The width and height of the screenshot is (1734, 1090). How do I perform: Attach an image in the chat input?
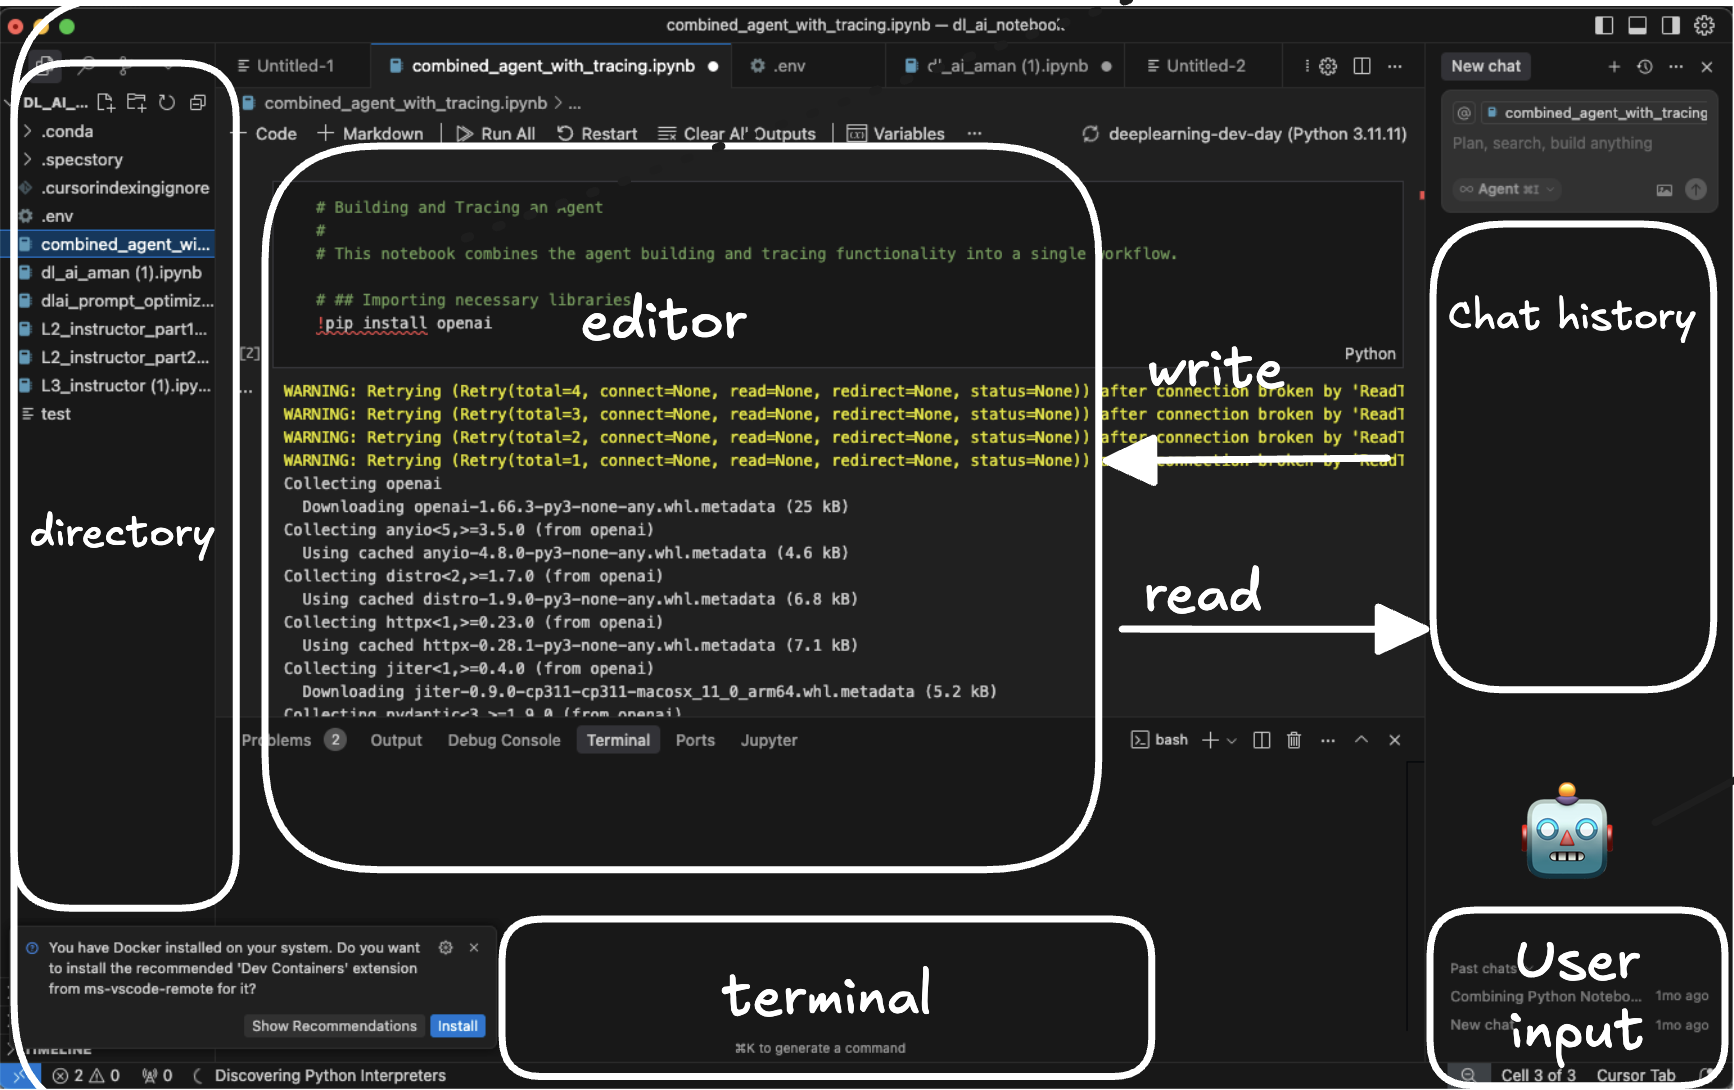point(1663,189)
